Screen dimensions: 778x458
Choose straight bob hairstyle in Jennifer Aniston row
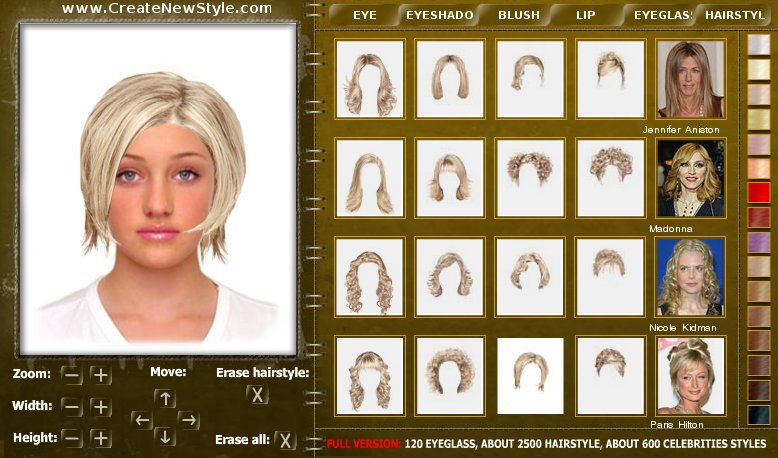[x=450, y=79]
